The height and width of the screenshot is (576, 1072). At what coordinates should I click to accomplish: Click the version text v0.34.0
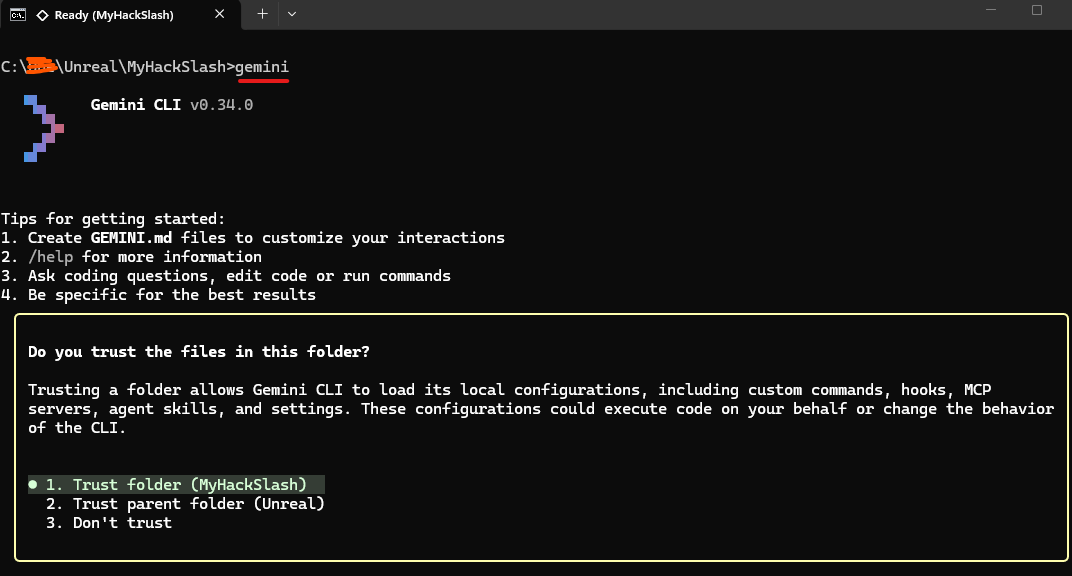coord(222,105)
